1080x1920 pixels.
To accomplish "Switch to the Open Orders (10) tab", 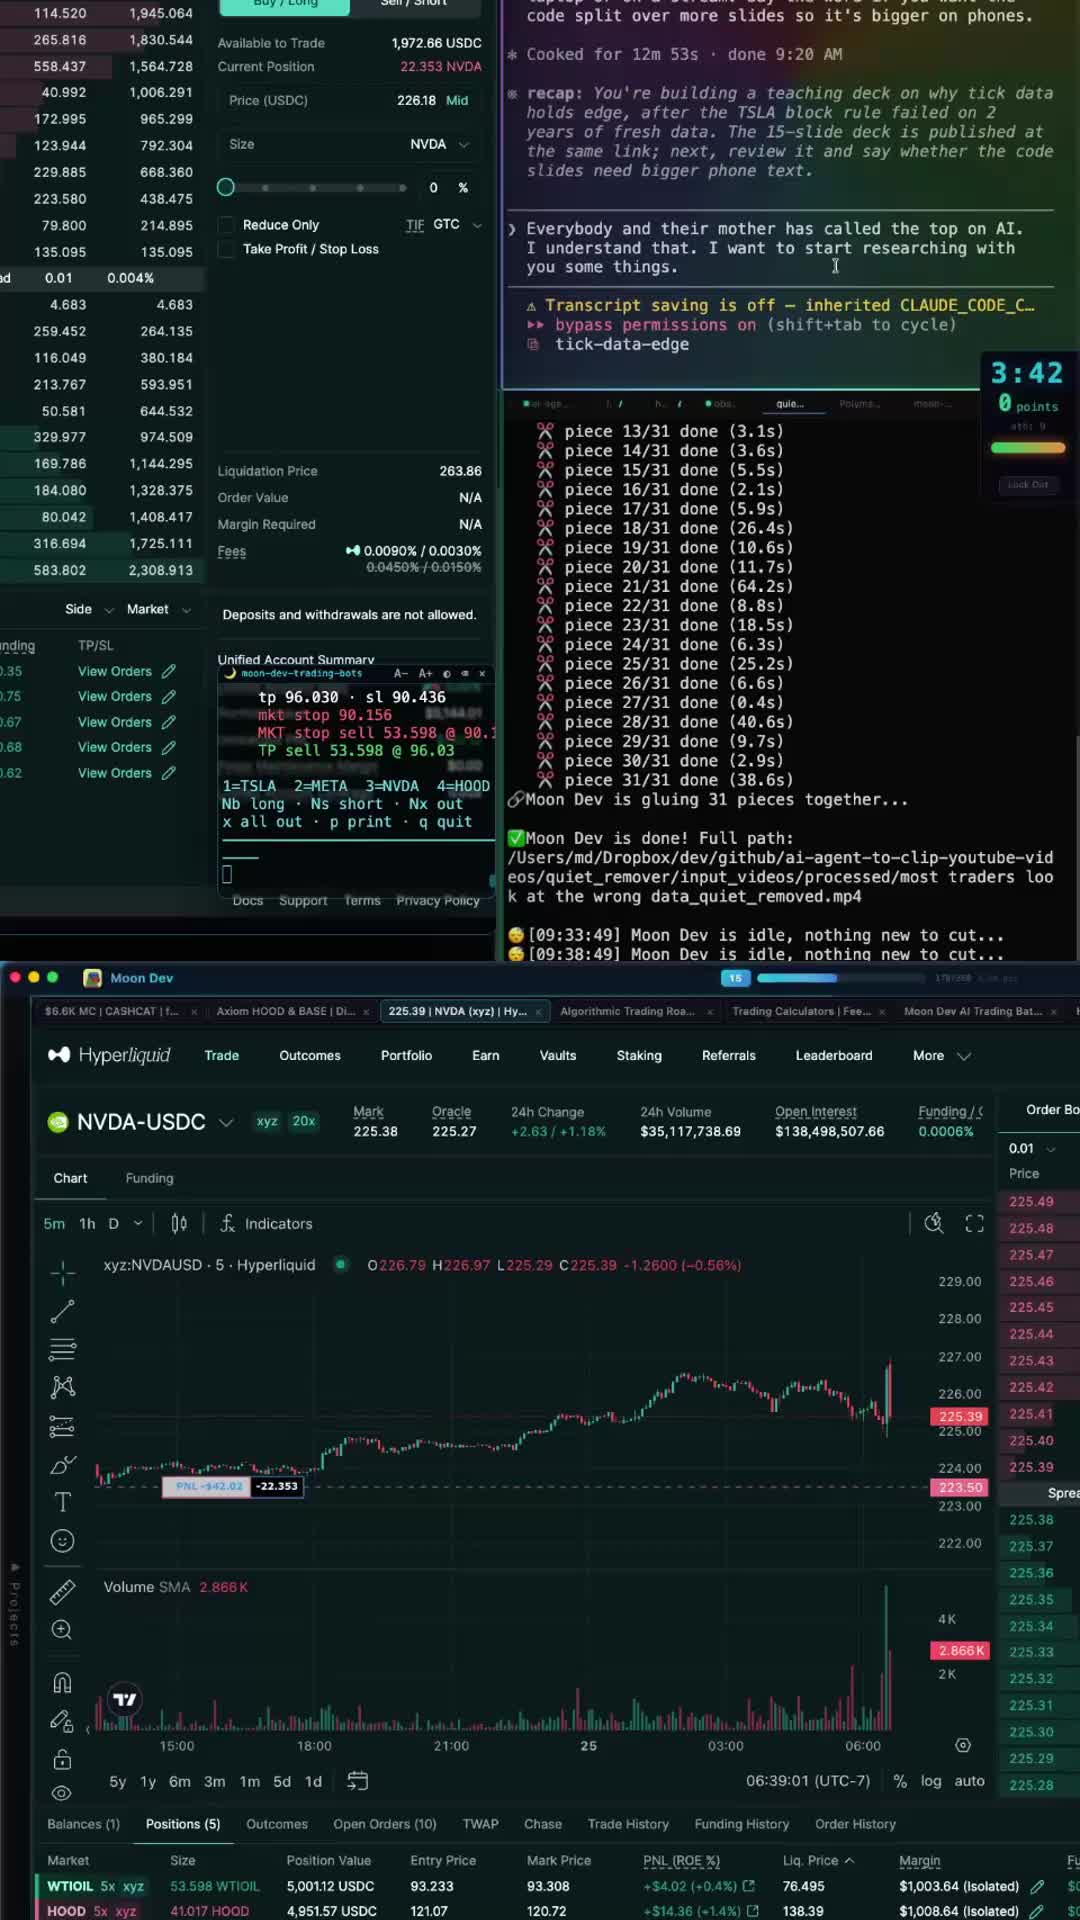I will 385,1824.
